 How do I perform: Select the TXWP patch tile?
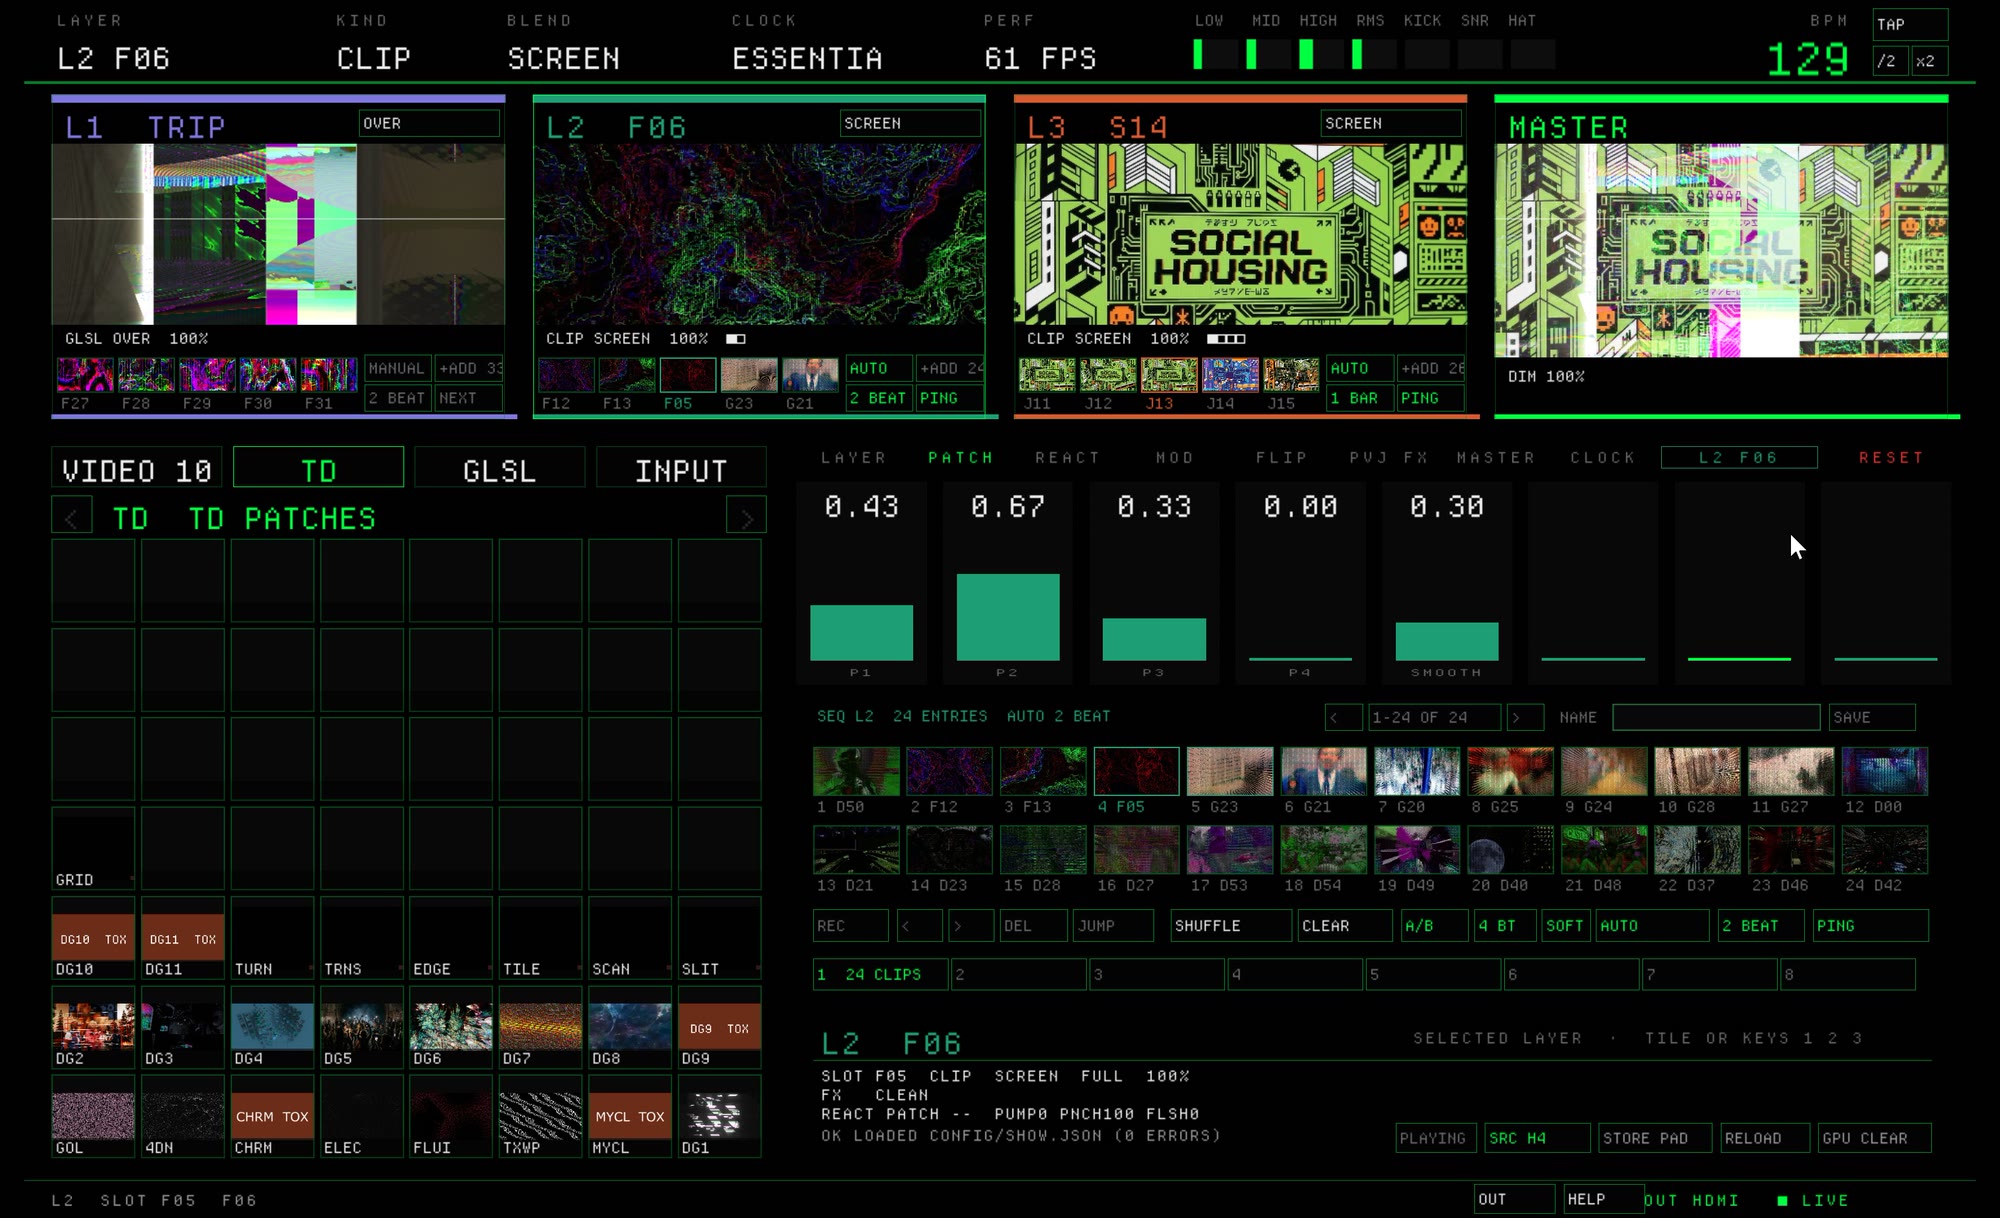point(540,1116)
